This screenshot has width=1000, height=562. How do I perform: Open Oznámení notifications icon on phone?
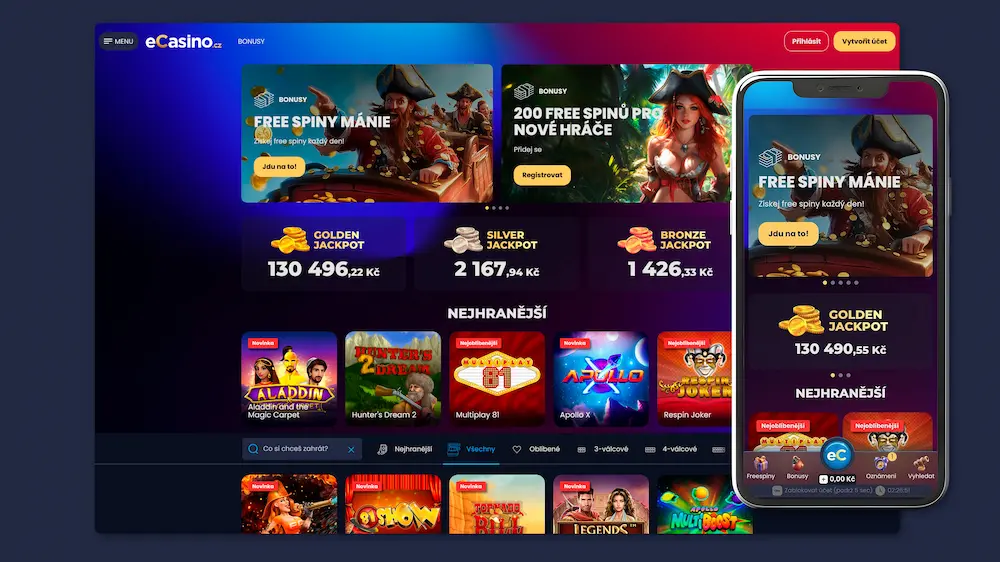tap(881, 467)
